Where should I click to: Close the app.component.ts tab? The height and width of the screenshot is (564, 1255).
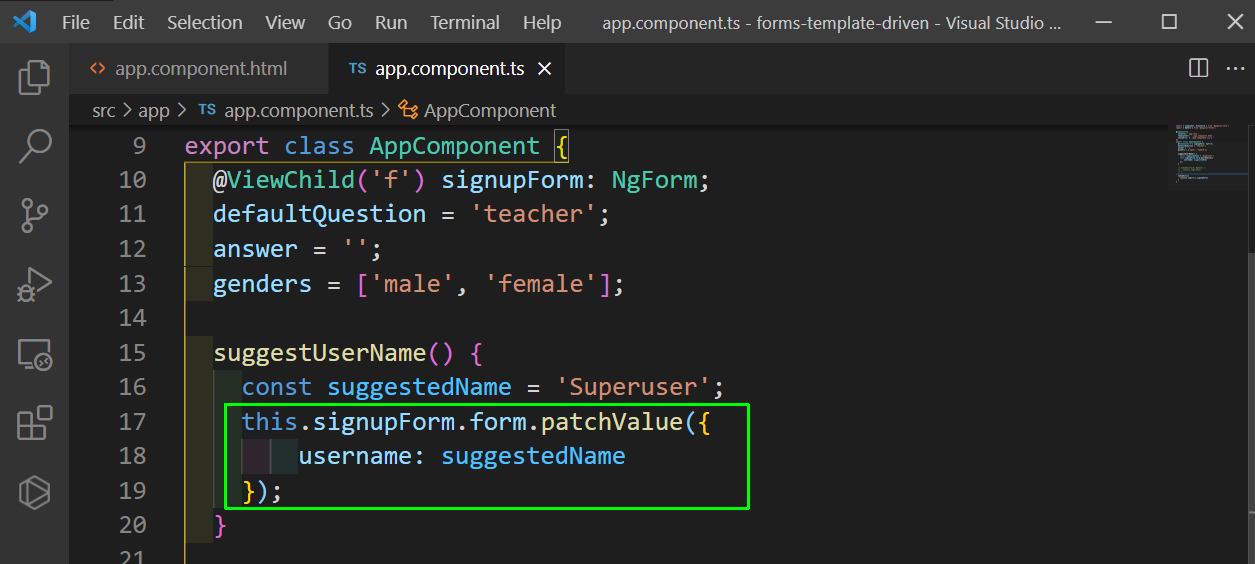(x=545, y=69)
